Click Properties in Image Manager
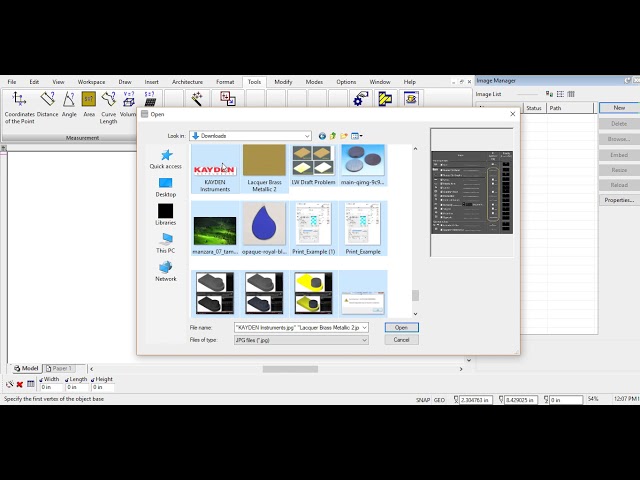The image size is (640, 480). [619, 200]
